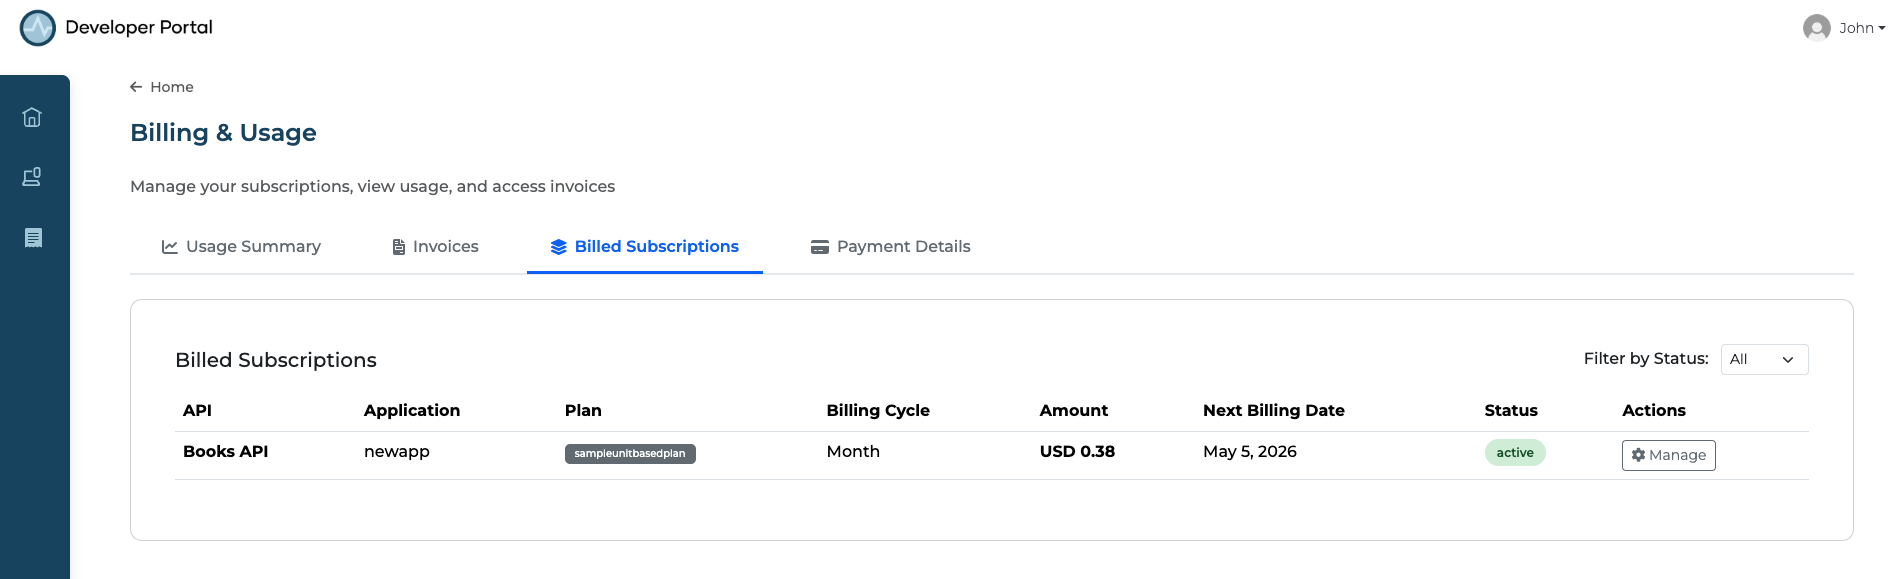Follow the Home breadcrumb link
This screenshot has height=579, width=1902.
[x=172, y=87]
